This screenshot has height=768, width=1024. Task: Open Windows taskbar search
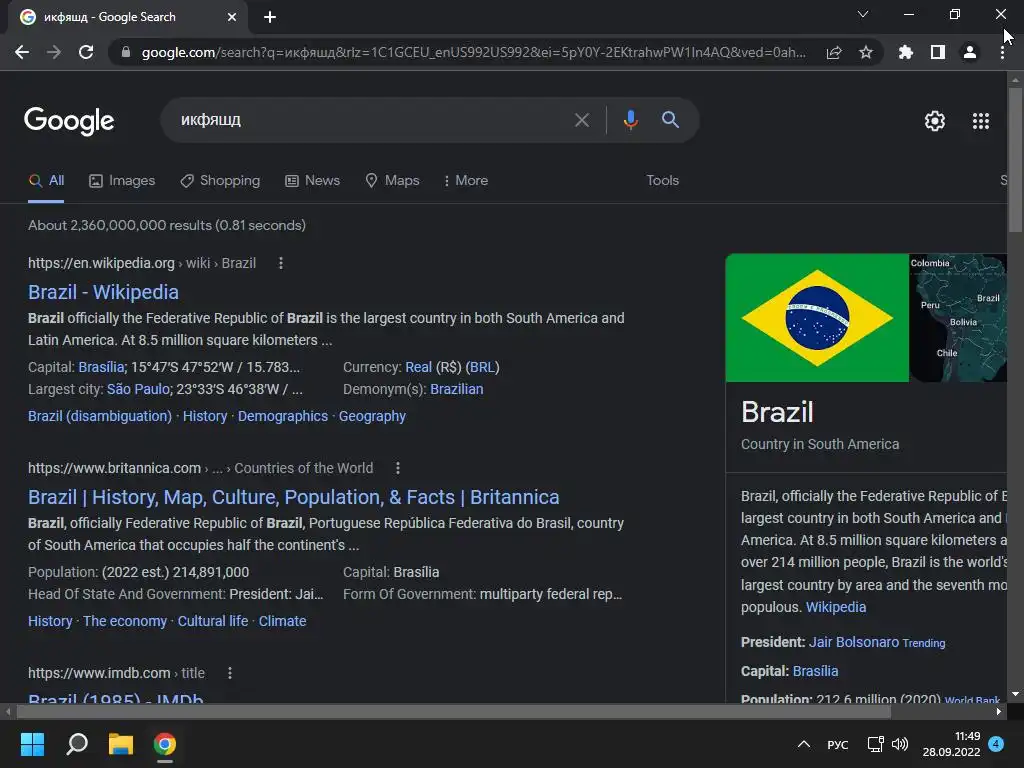[77, 744]
